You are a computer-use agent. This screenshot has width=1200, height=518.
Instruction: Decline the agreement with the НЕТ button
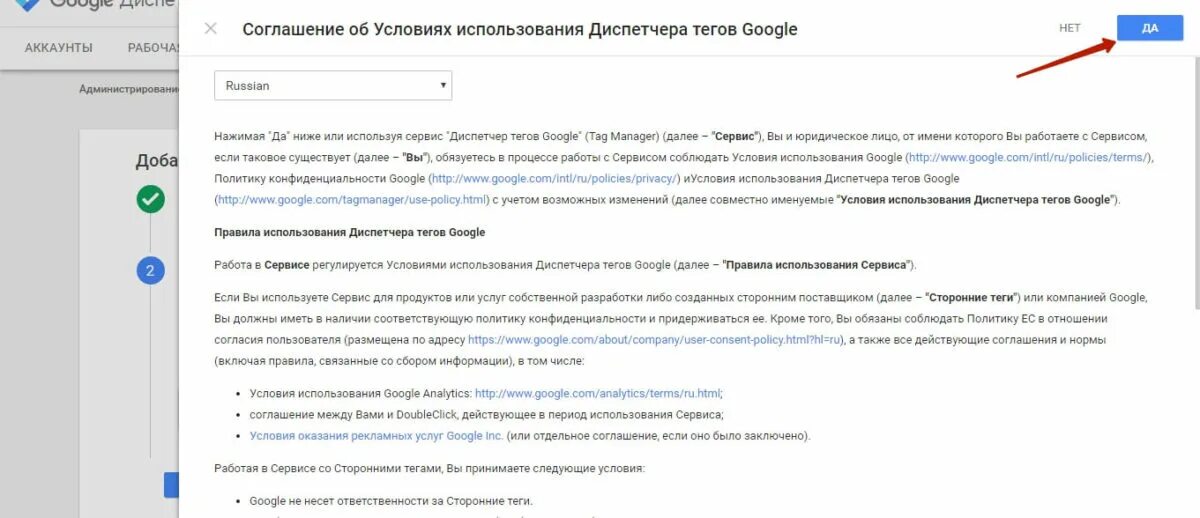pyautogui.click(x=1070, y=28)
